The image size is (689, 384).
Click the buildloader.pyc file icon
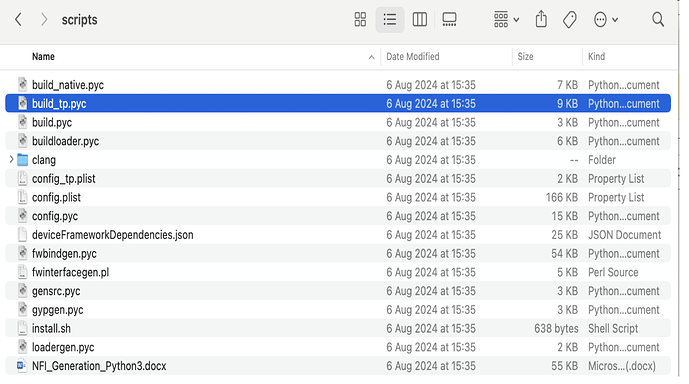(x=23, y=141)
